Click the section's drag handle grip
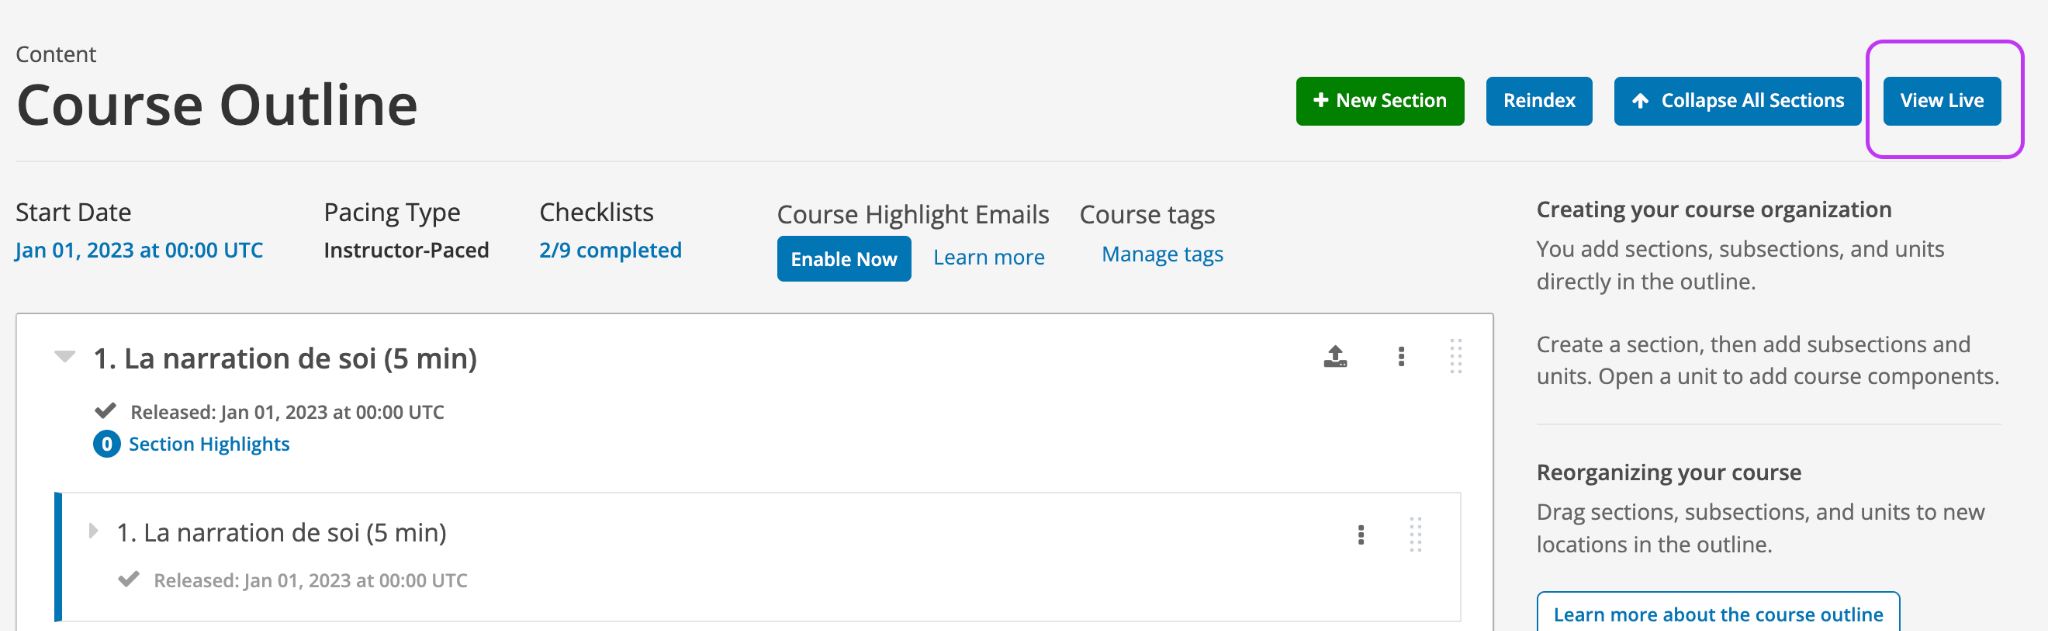Image resolution: width=2048 pixels, height=631 pixels. [x=1456, y=356]
